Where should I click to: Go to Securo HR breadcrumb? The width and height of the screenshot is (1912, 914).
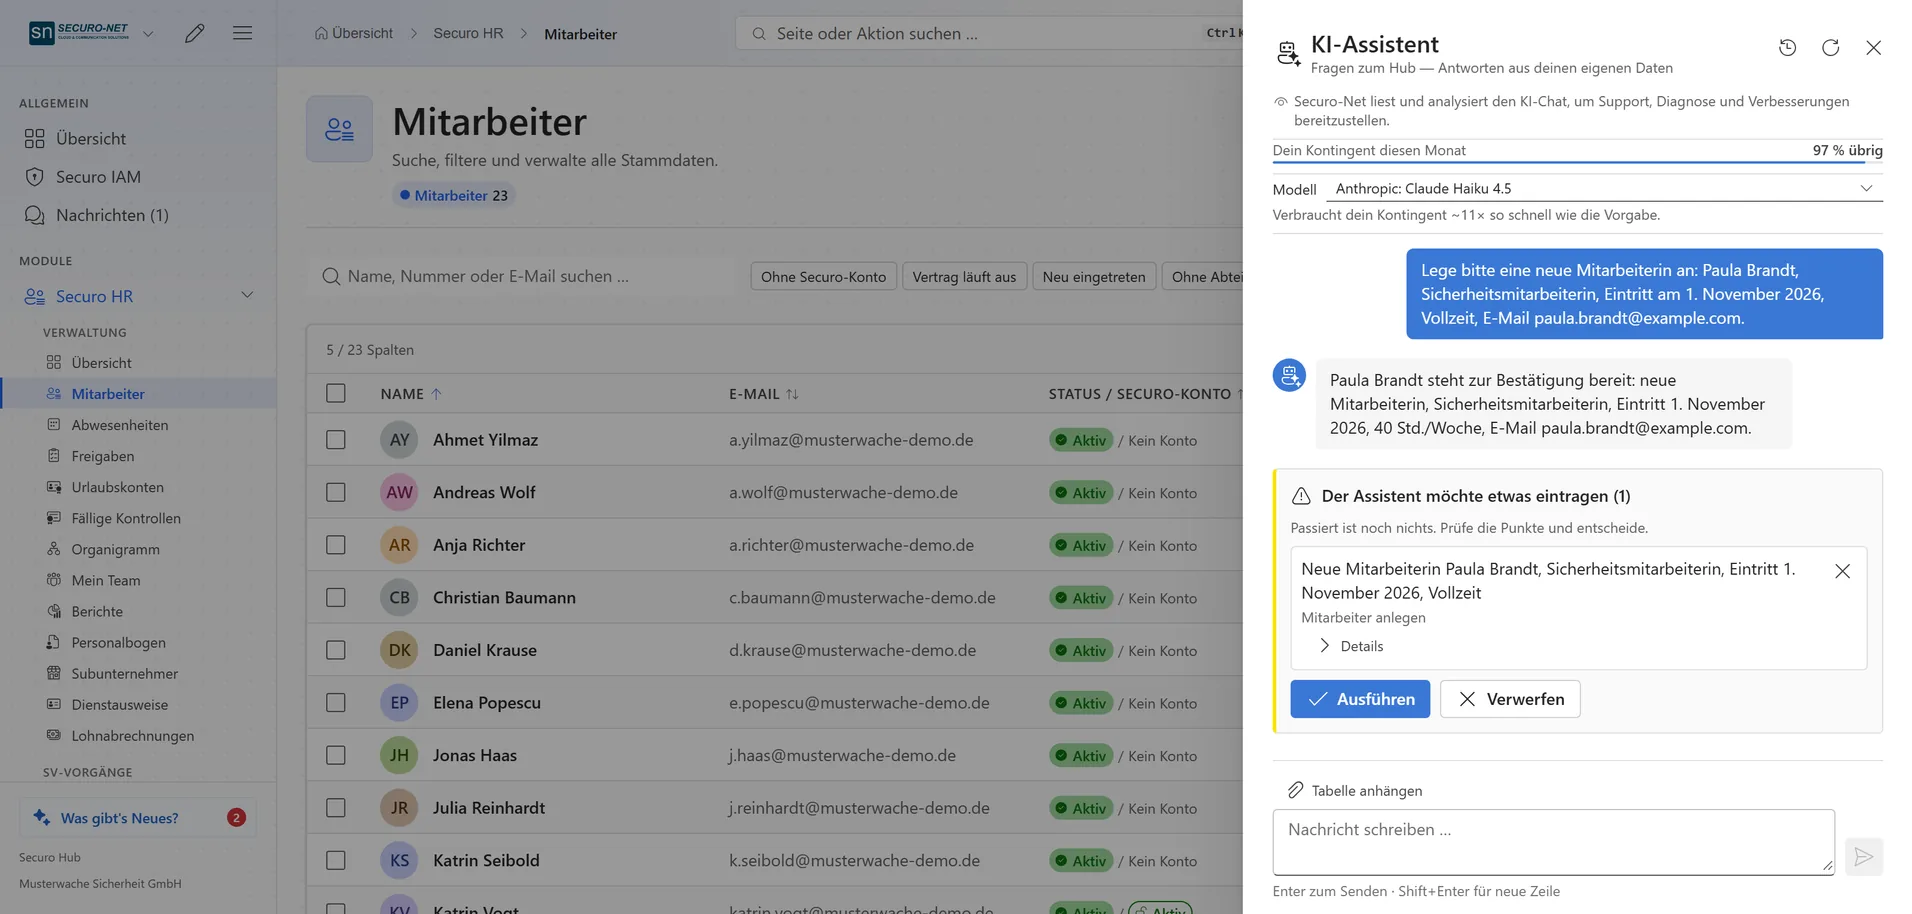coord(468,33)
